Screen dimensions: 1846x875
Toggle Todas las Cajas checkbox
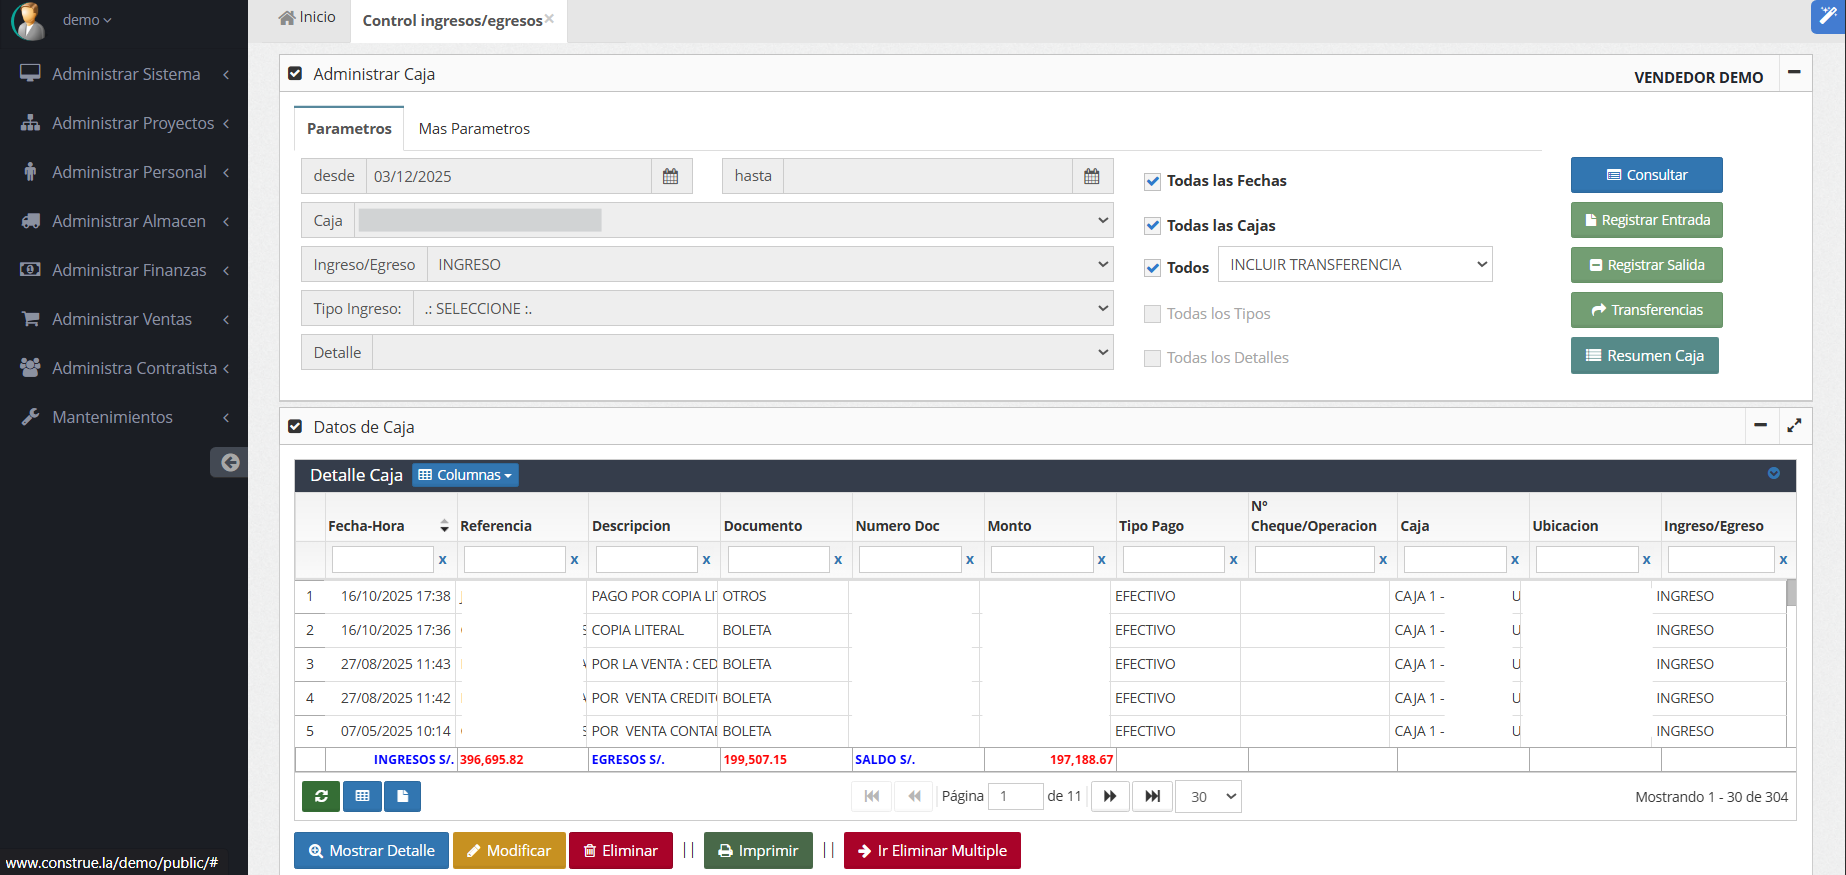(x=1153, y=226)
